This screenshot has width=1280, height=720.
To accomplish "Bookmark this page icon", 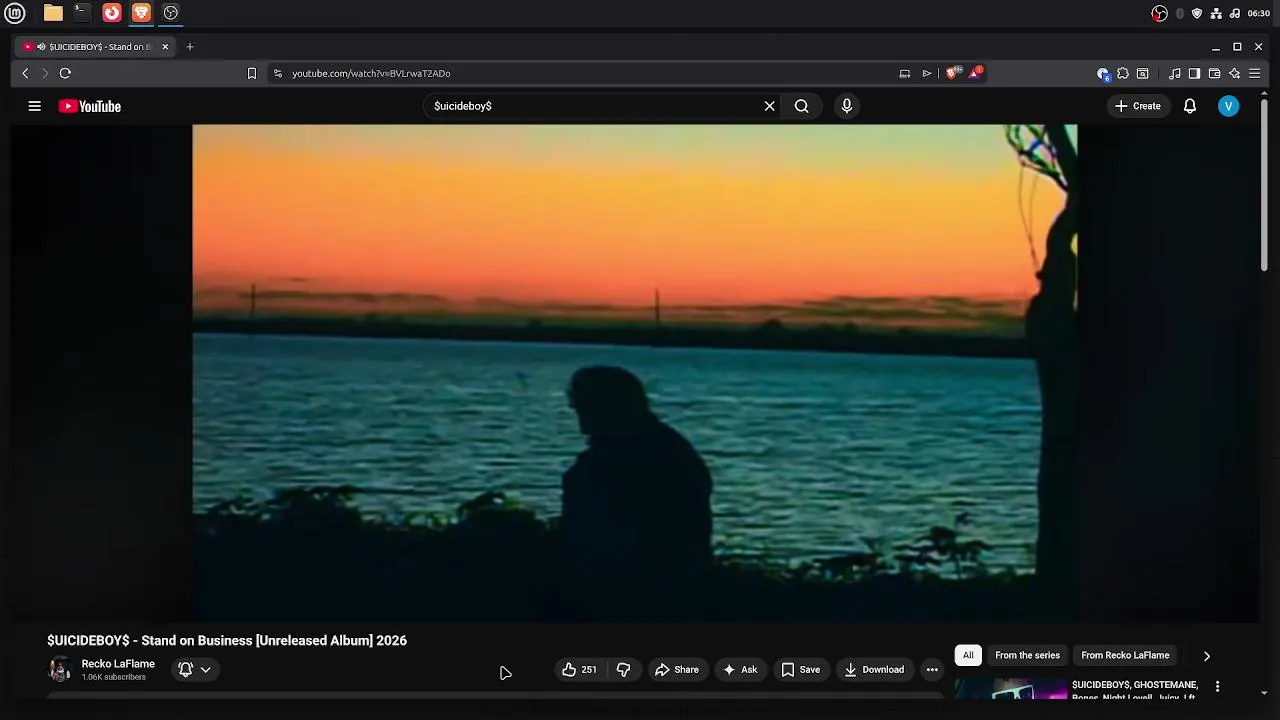I will click(x=252, y=73).
